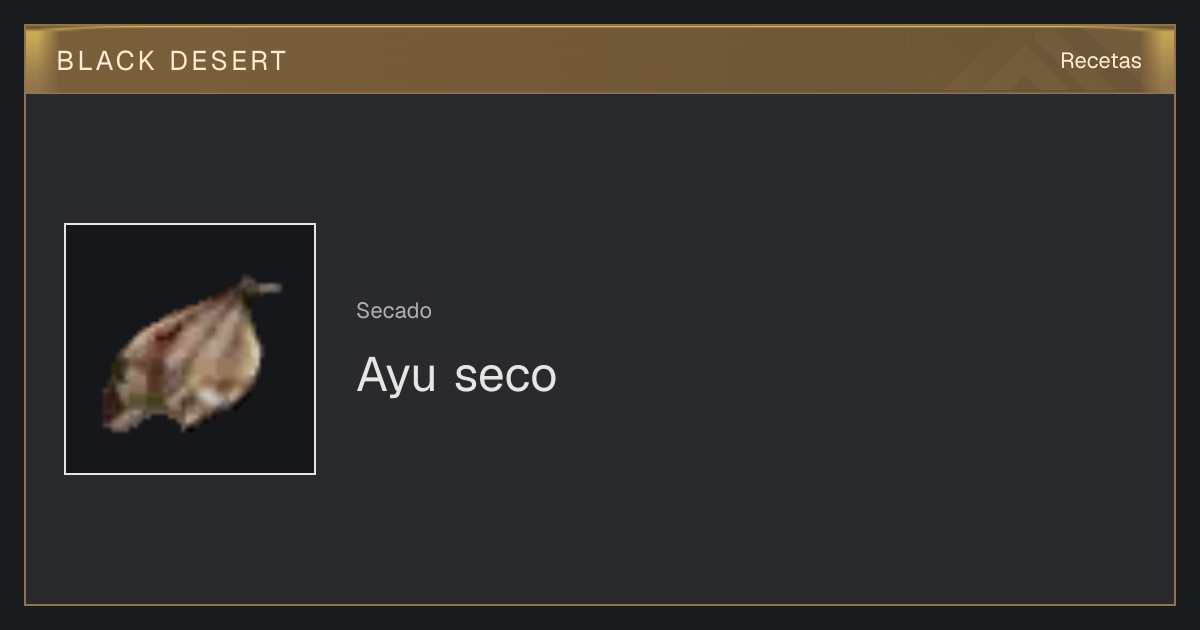Image resolution: width=1200 pixels, height=630 pixels.
Task: Click the word DESERT in the header
Action: click(229, 61)
